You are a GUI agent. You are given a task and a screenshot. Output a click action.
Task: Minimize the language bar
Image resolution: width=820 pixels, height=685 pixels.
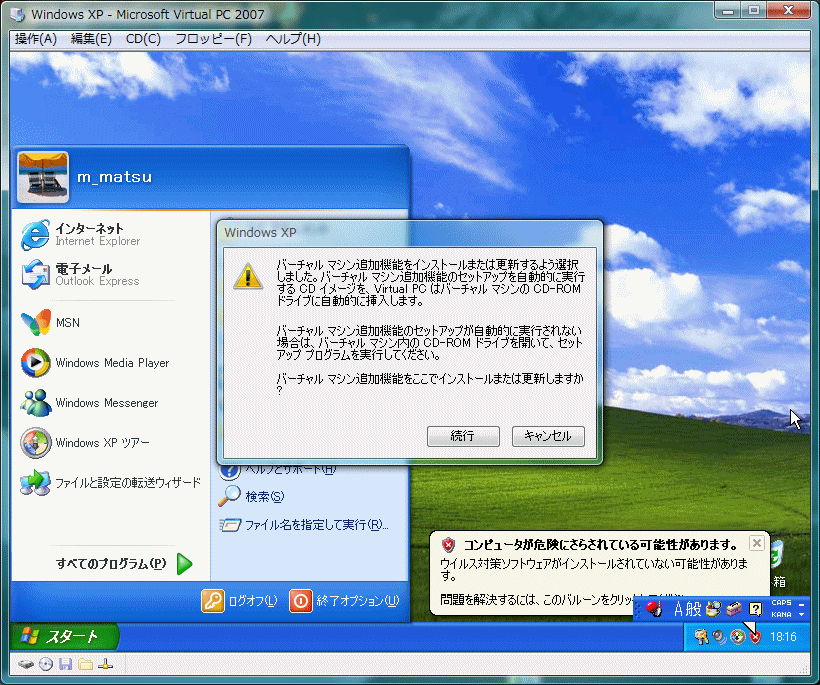[802, 603]
